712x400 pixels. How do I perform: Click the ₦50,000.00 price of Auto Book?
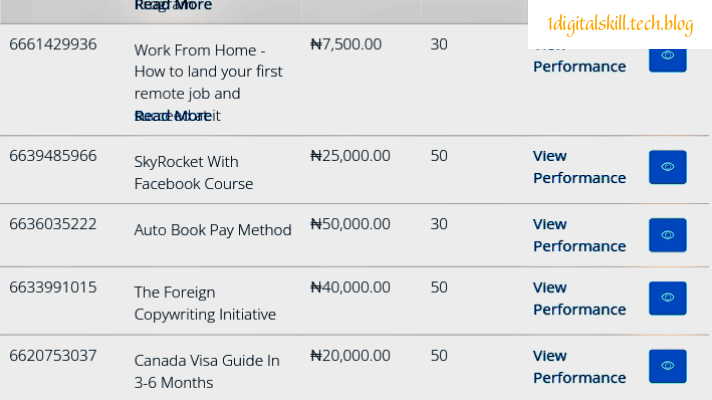350,224
